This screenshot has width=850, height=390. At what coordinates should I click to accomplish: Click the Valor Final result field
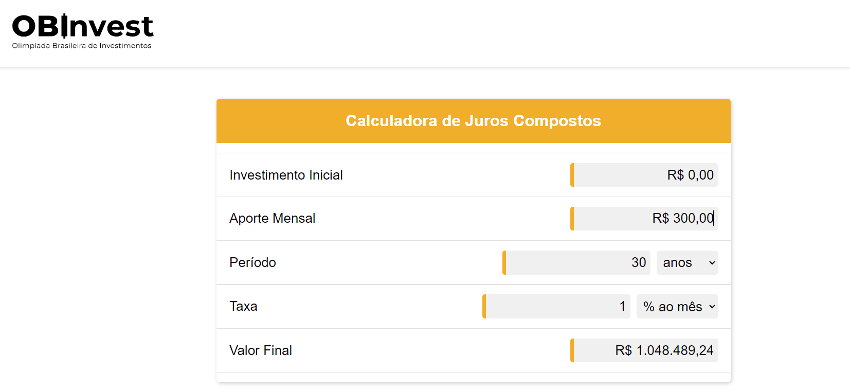click(644, 350)
